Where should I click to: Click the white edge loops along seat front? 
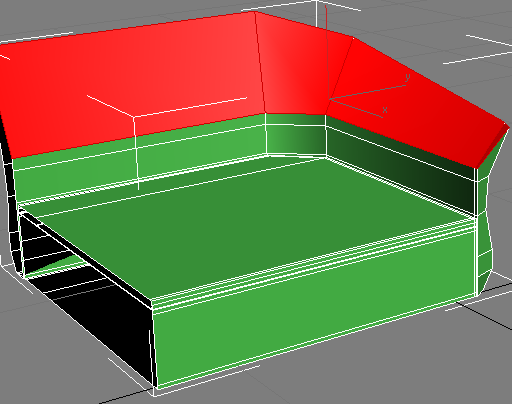pos(313,263)
